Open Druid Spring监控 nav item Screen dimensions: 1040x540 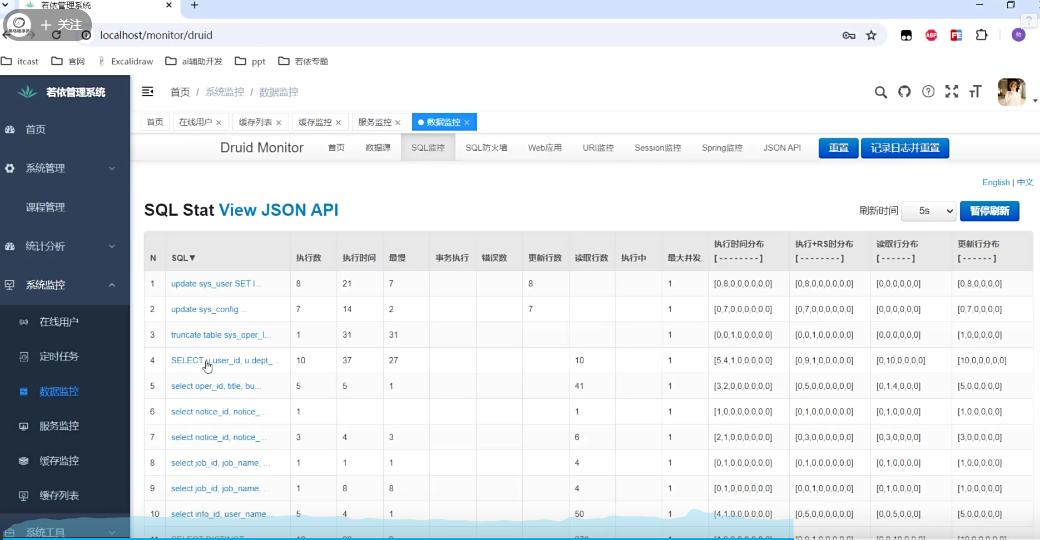[x=722, y=148]
